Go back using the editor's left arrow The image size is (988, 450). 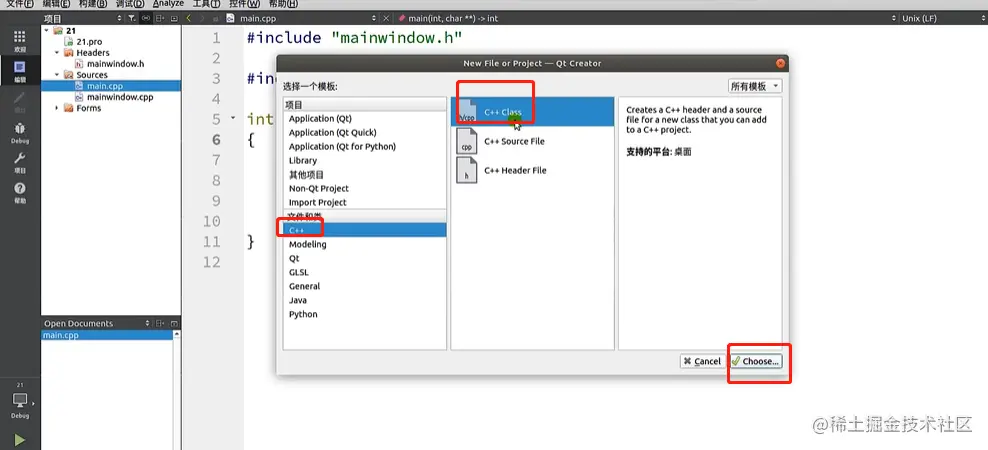coord(188,18)
